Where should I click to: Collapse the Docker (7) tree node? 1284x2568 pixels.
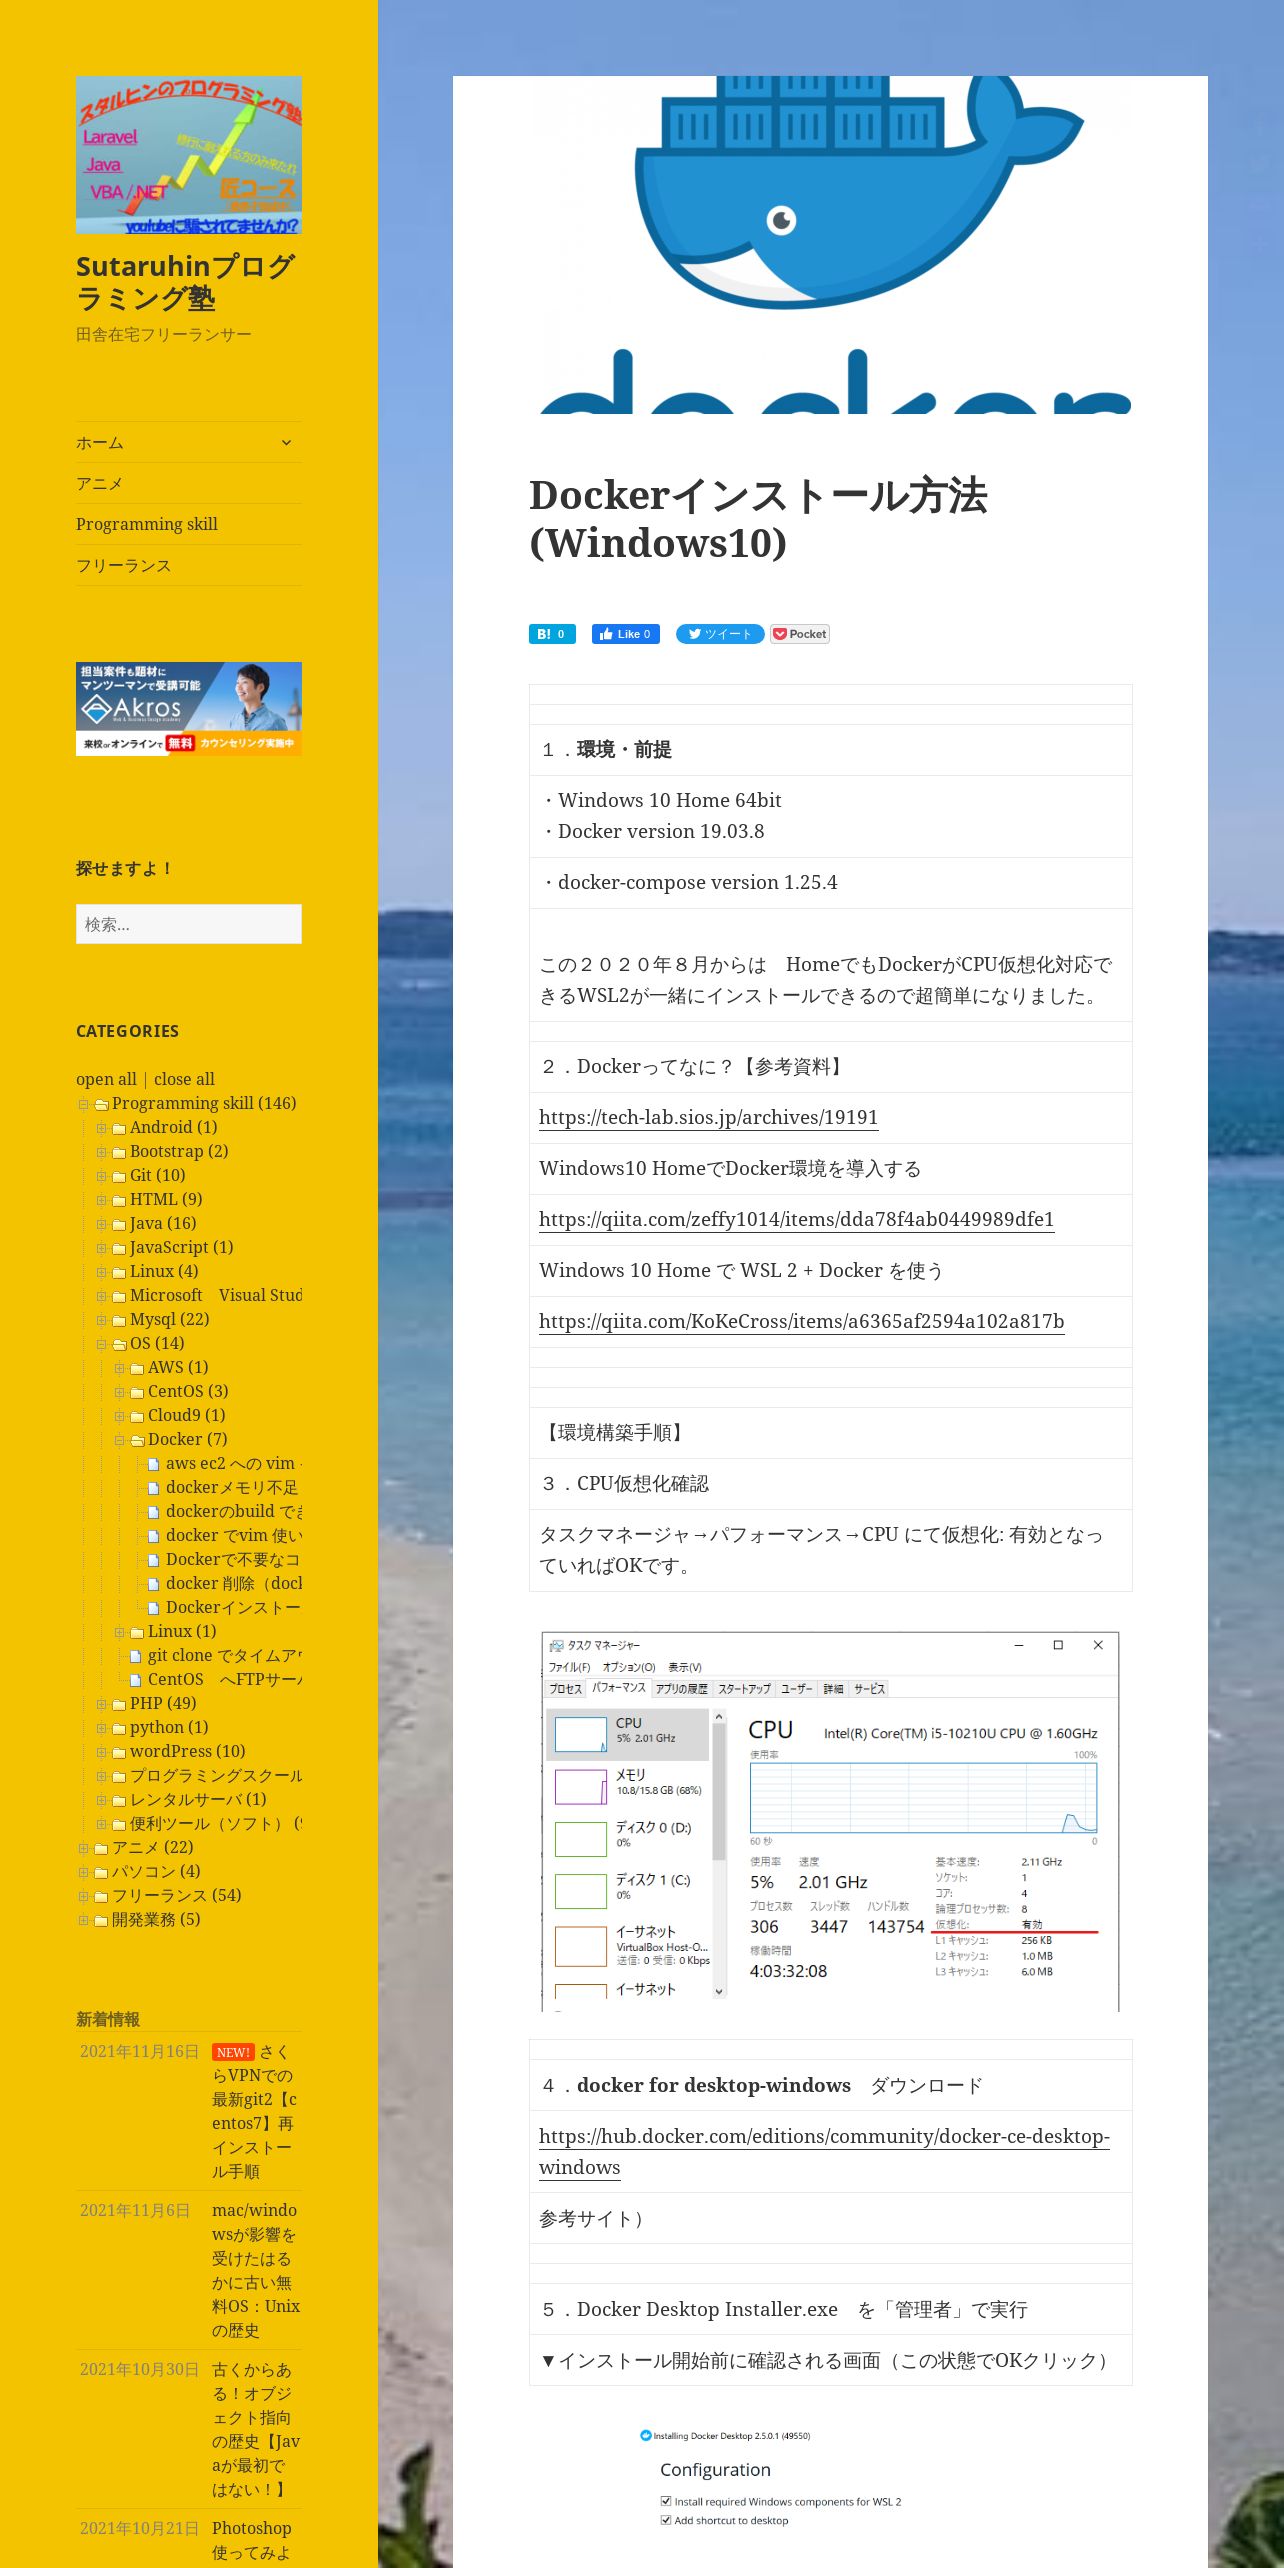point(119,1440)
